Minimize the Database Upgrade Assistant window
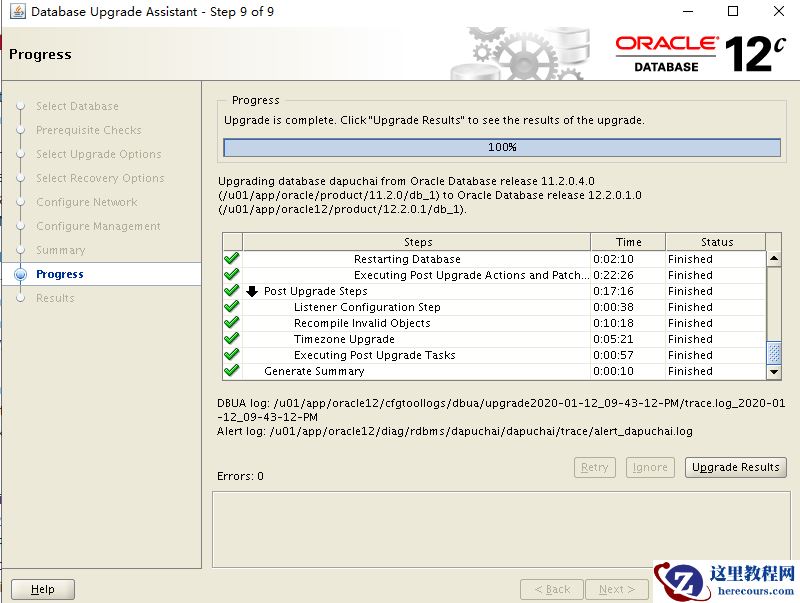The height and width of the screenshot is (603, 800). [x=688, y=11]
